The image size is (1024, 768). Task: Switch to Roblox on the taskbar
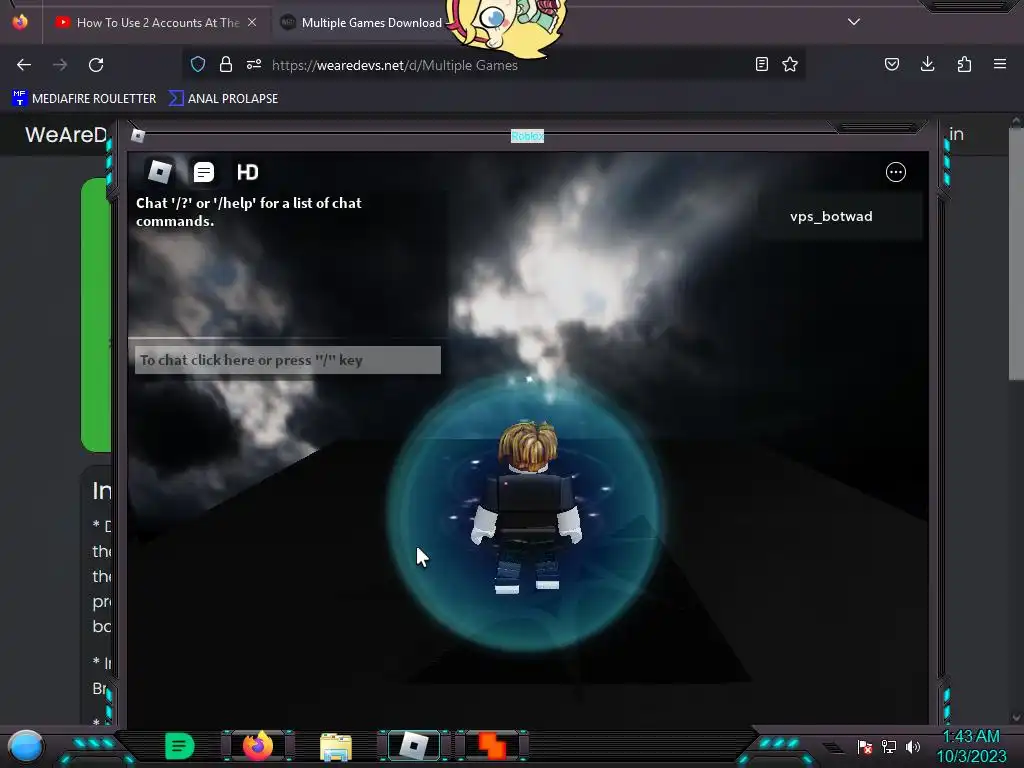(414, 746)
